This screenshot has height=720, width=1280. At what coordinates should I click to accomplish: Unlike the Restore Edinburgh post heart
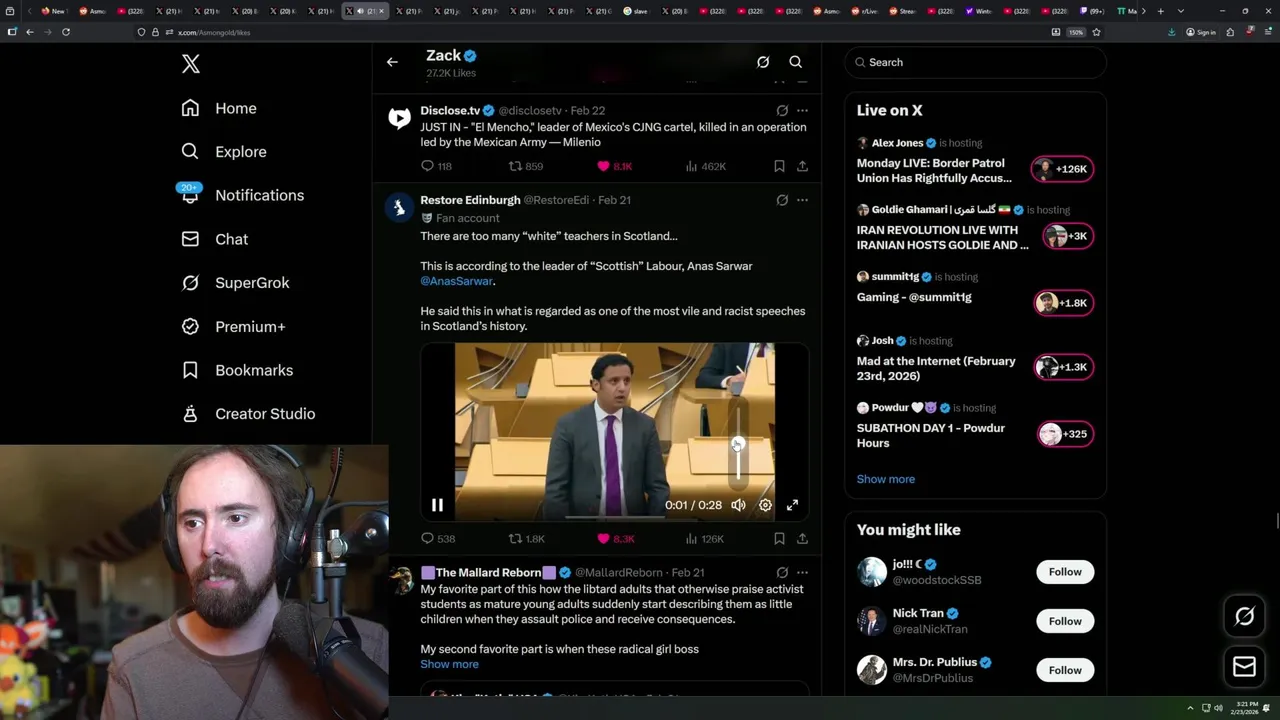[616, 538]
